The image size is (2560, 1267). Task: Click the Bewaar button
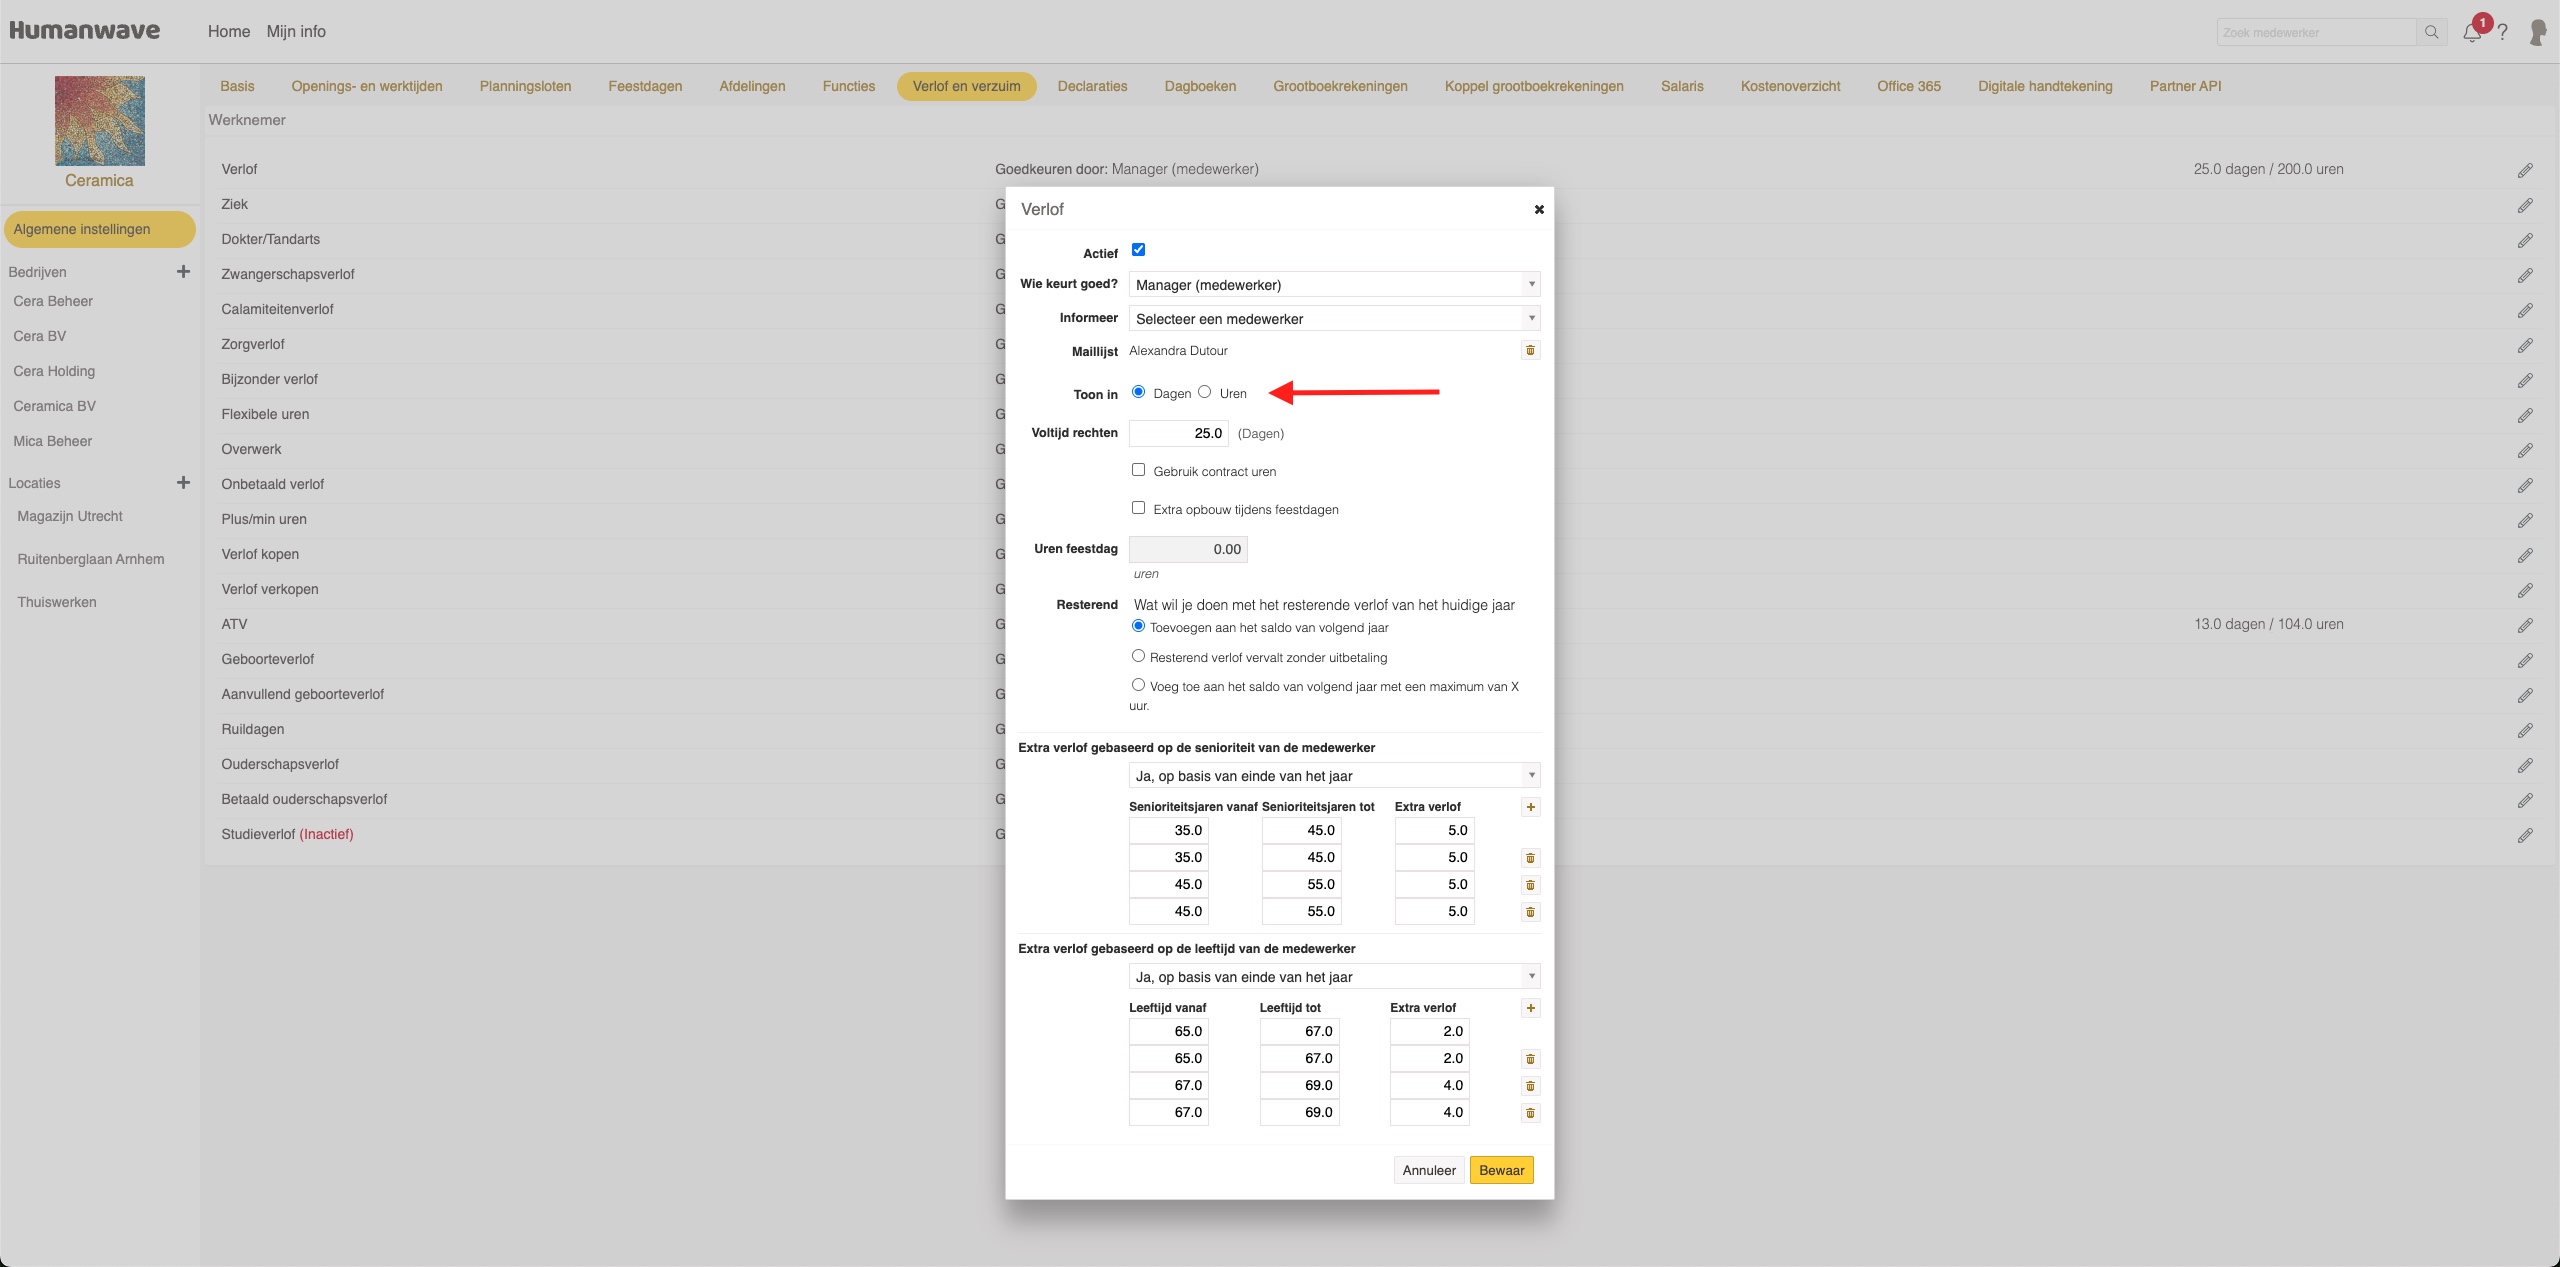point(1501,1170)
